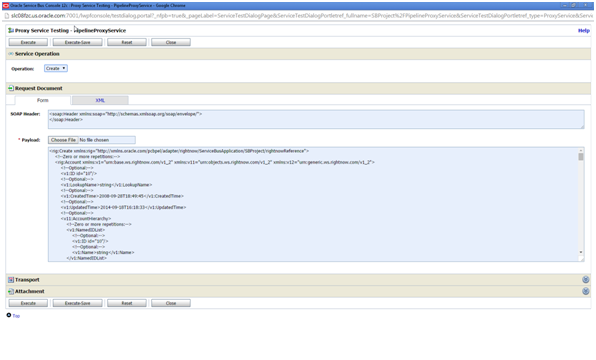Open the Operation dropdown showing Create

coord(56,68)
